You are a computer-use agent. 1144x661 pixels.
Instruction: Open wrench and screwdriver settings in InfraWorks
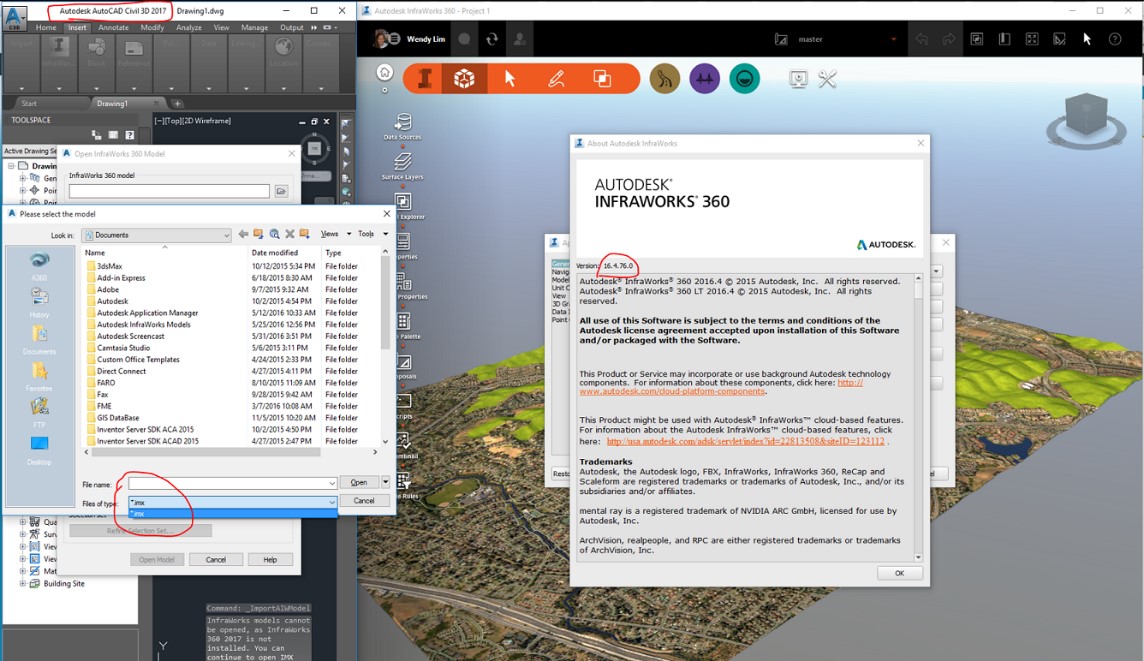tap(827, 79)
